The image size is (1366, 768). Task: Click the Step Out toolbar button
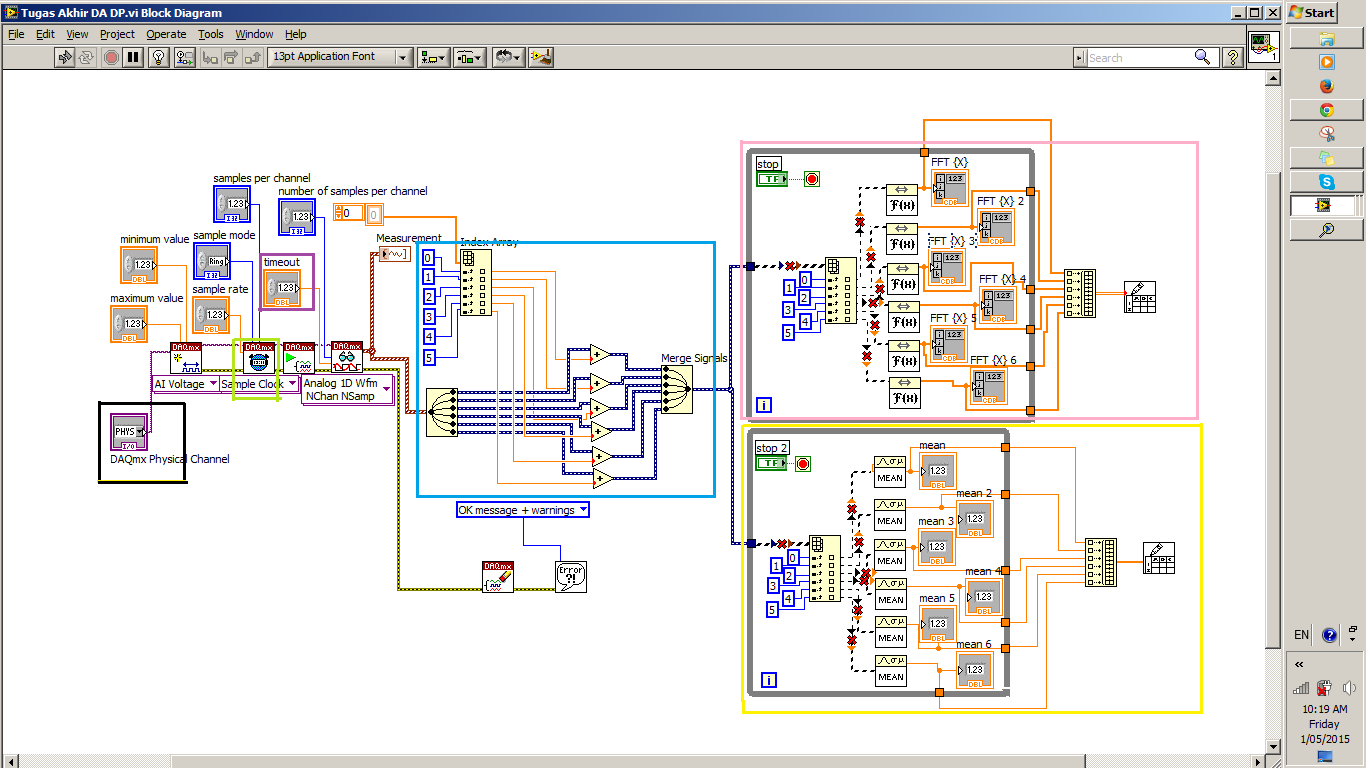pos(254,57)
